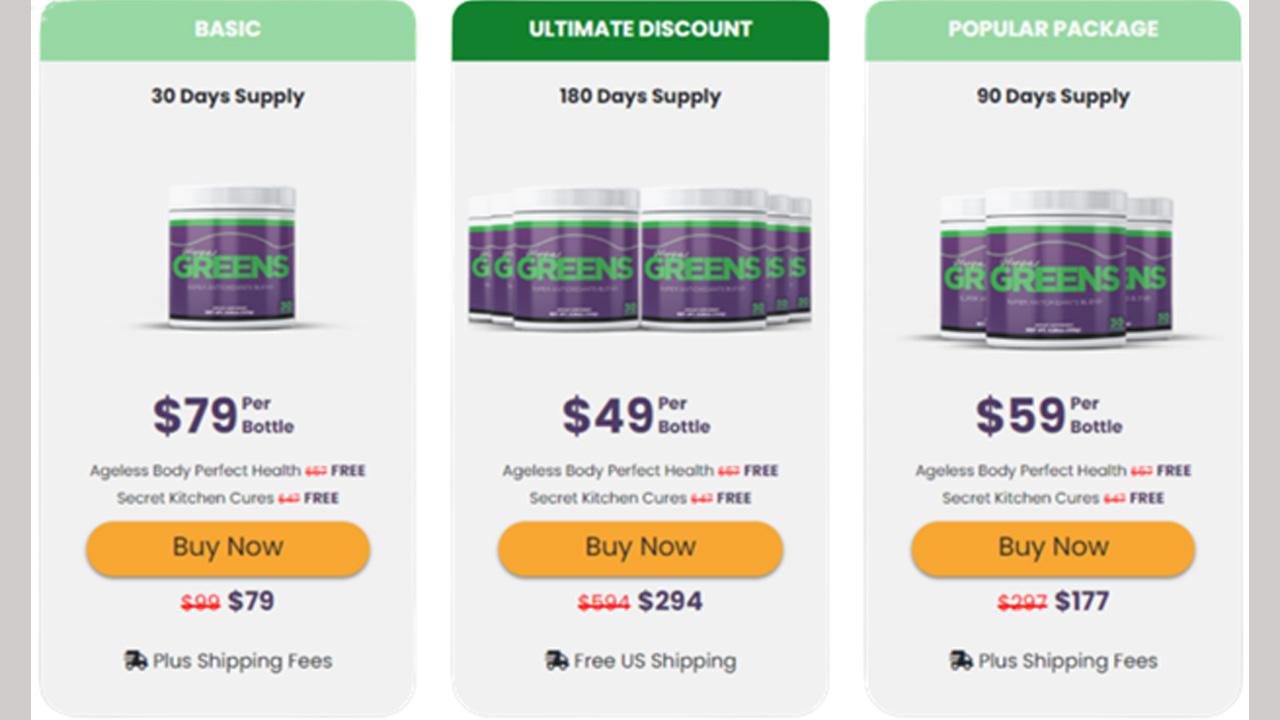Click the three-bottle Greens product image

pos(1055,267)
